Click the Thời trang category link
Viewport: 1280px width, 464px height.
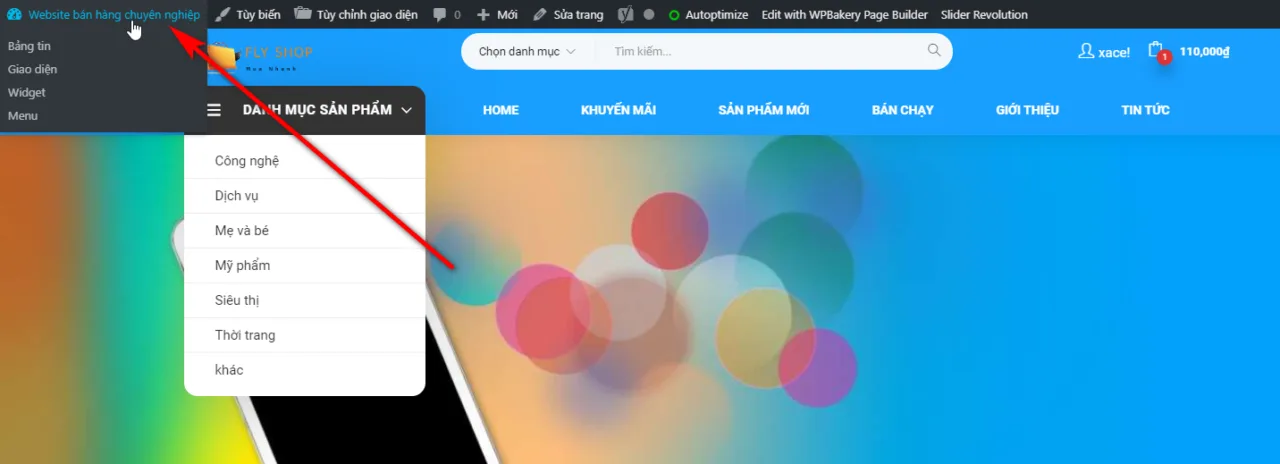click(245, 335)
